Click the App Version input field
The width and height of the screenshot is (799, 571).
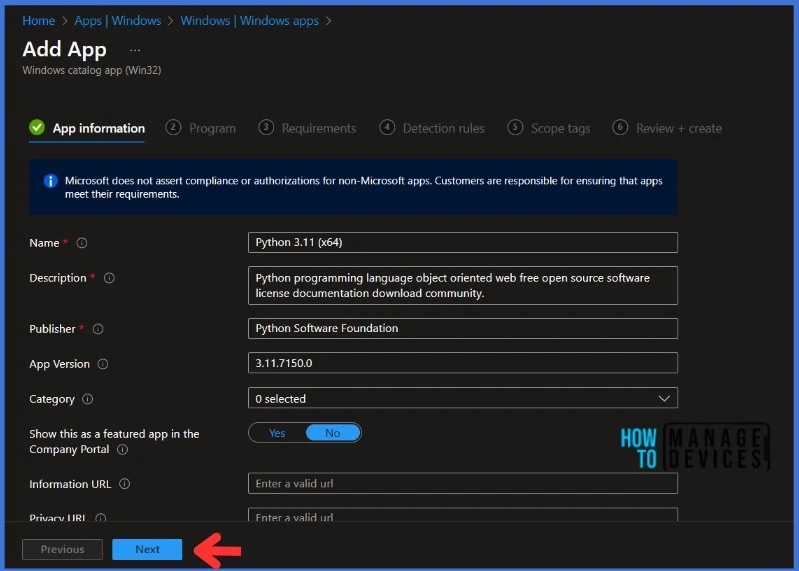(463, 363)
